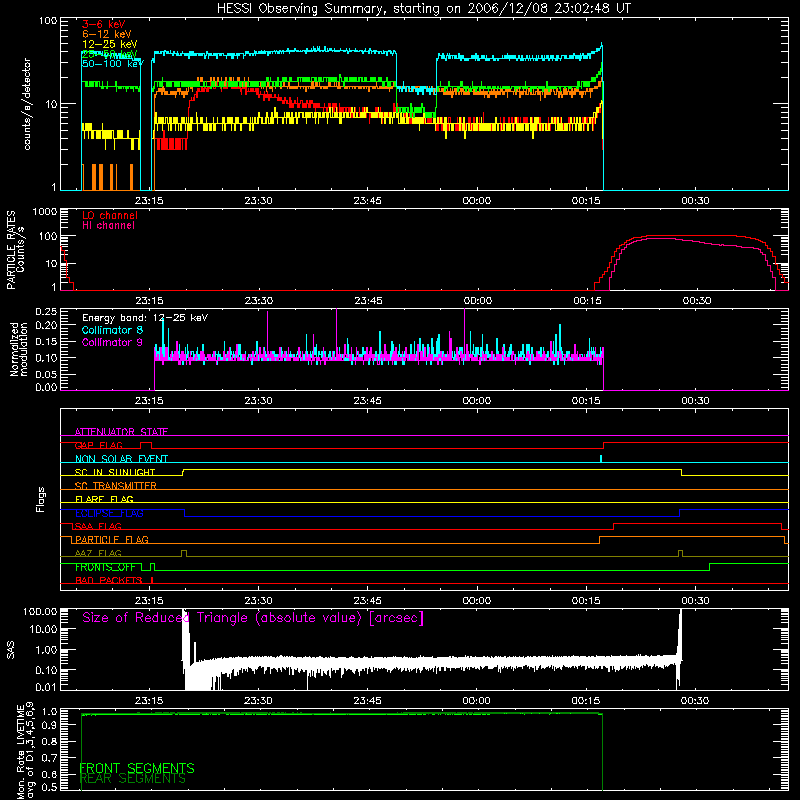Select the Collimator 8 legend label
800x800 pixels.
(112, 330)
